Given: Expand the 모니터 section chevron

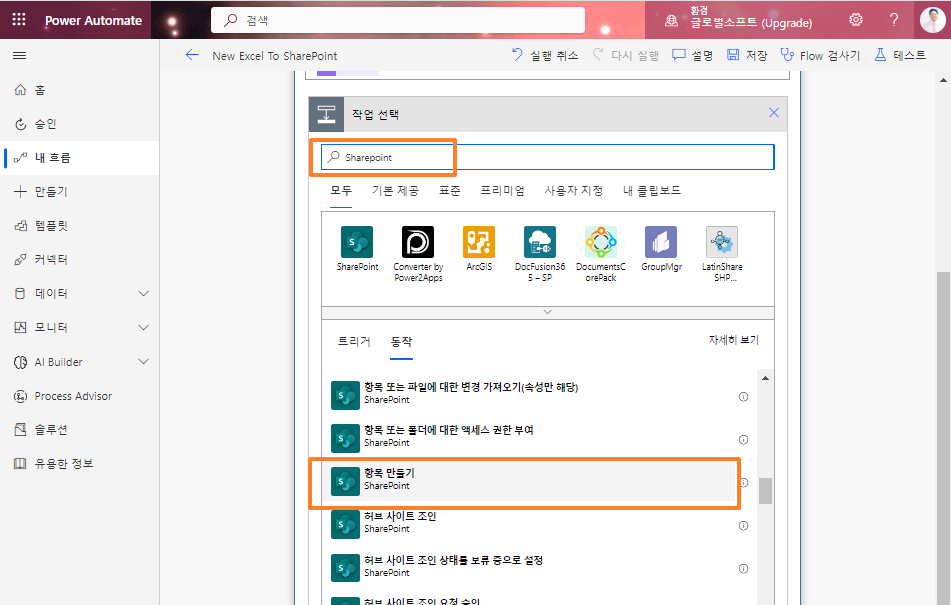Looking at the screenshot, I should click(144, 327).
